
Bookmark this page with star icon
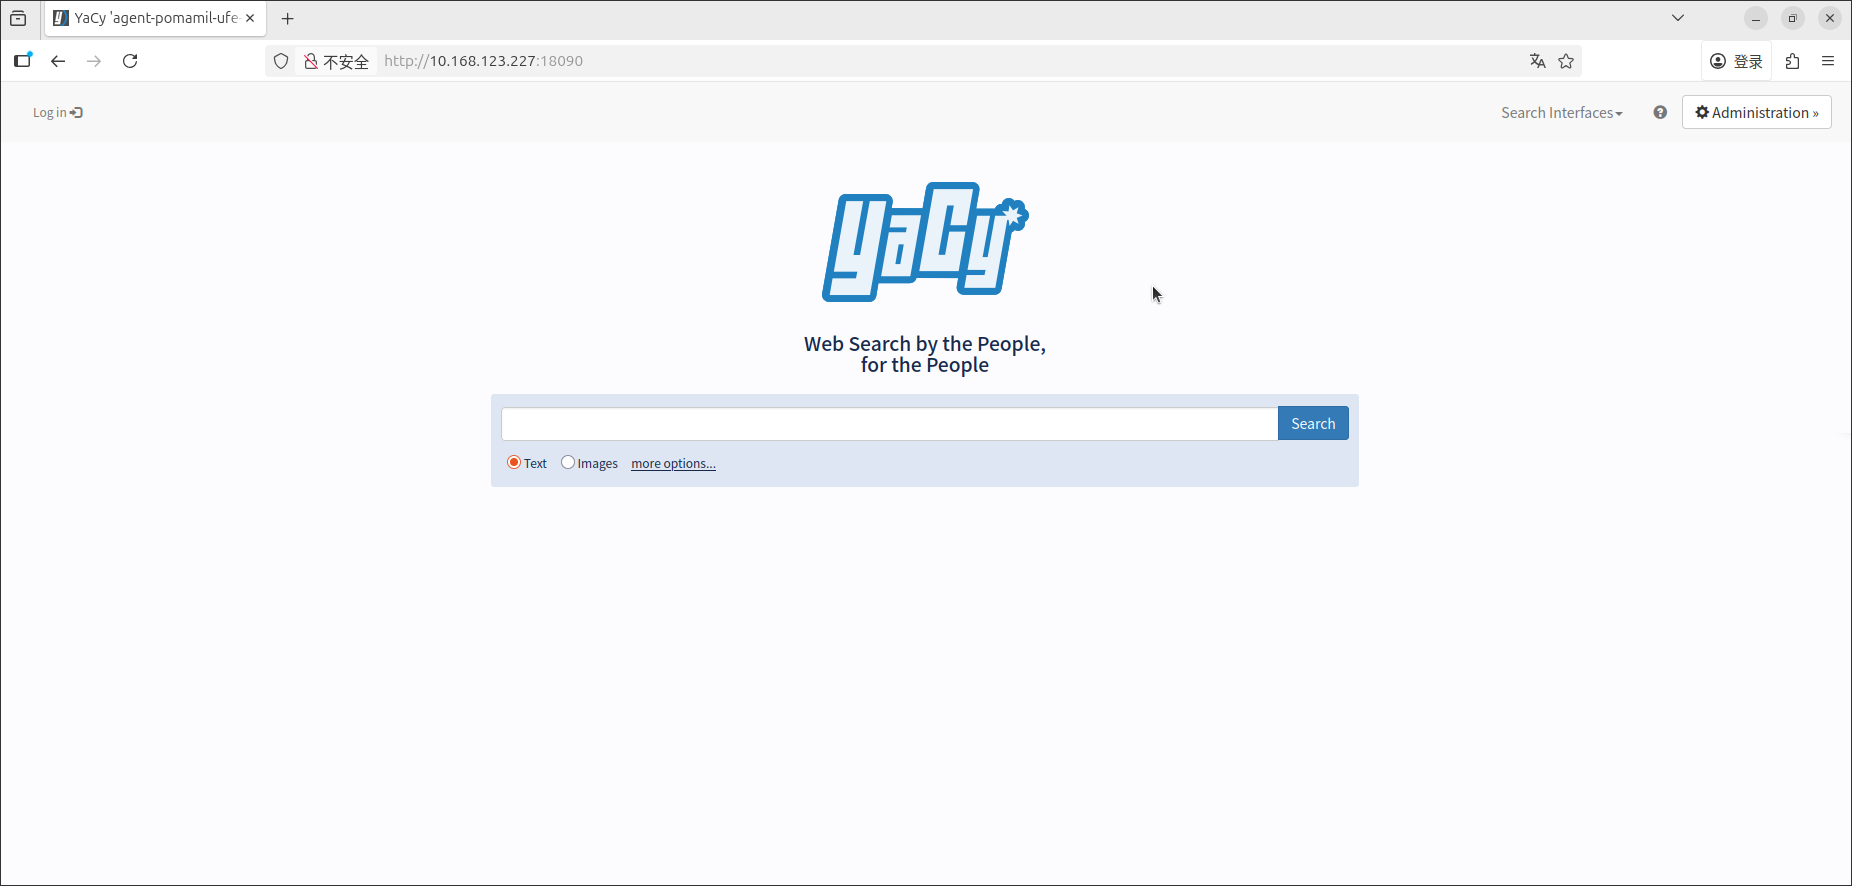tap(1566, 61)
